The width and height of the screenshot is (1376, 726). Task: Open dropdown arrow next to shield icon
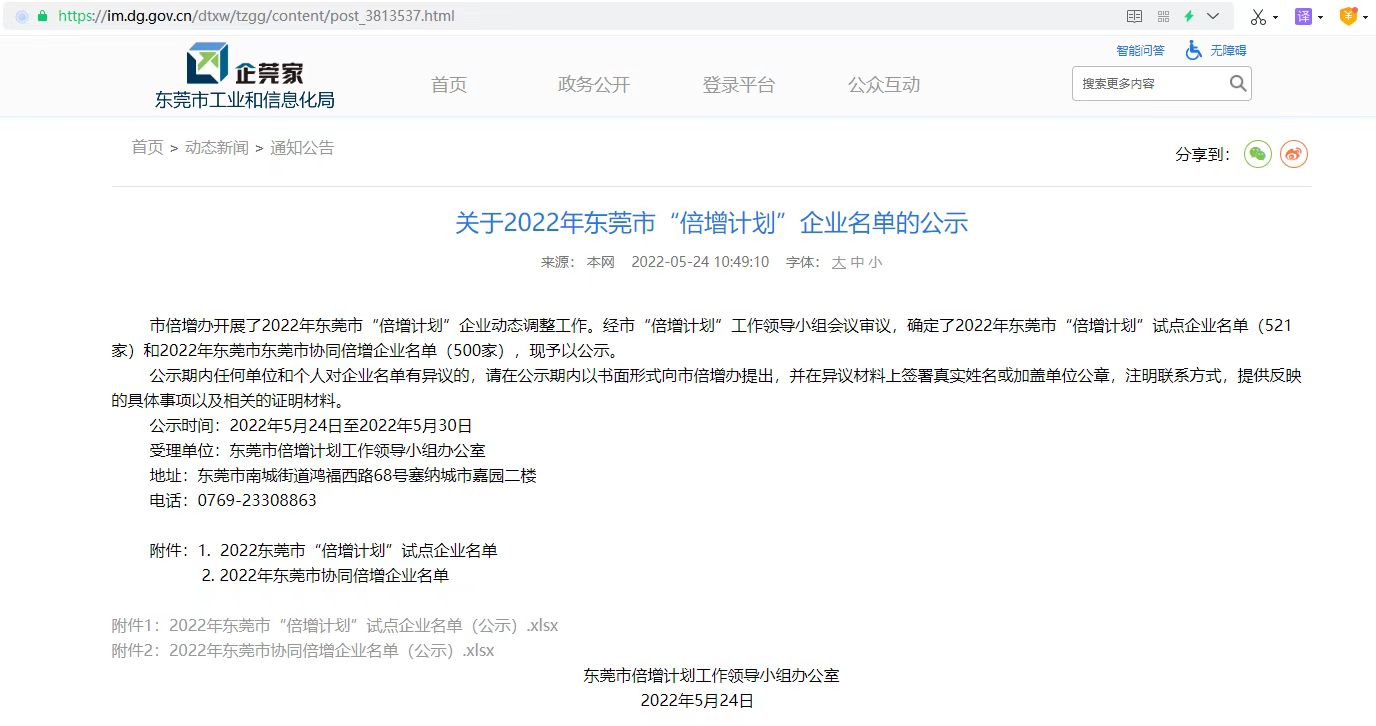(x=1365, y=18)
